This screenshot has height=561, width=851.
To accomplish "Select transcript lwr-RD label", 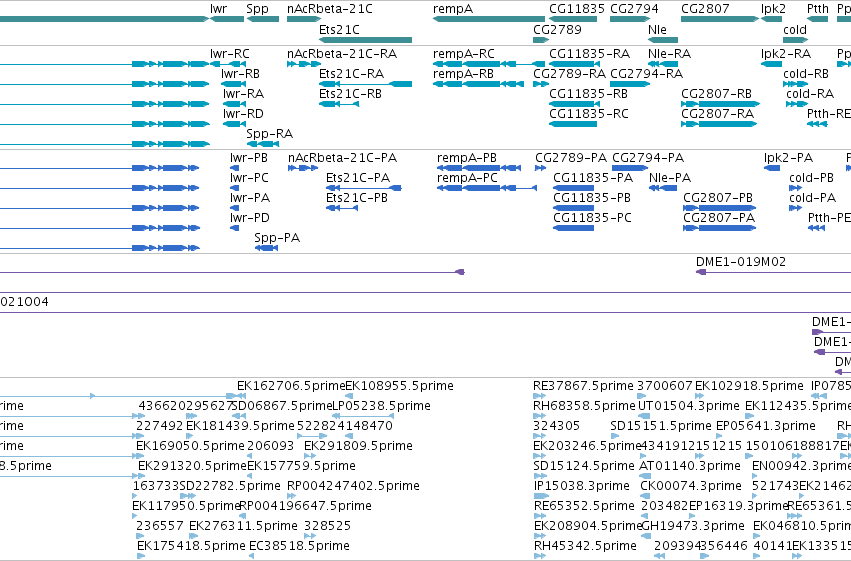I will (x=243, y=113).
